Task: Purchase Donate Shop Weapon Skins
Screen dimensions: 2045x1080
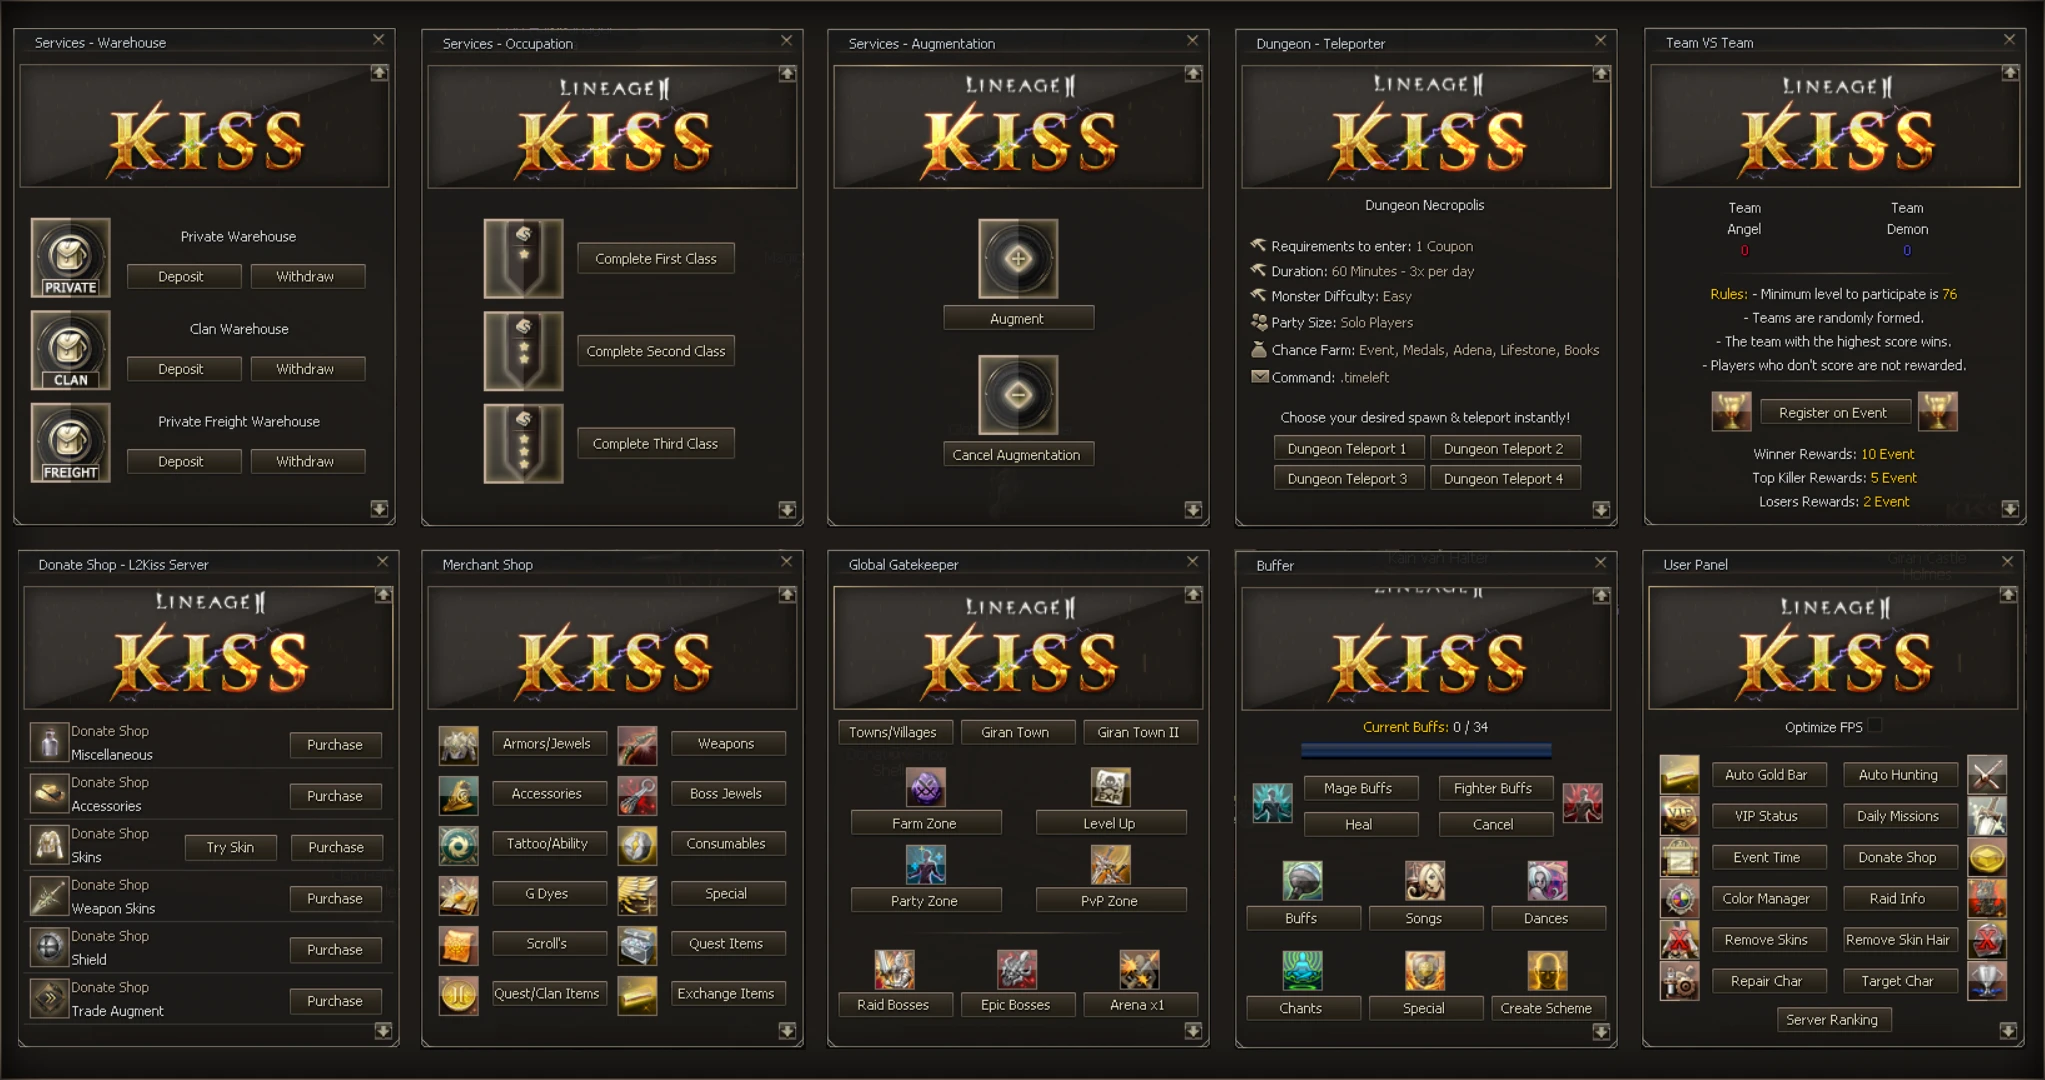Action: tap(335, 899)
